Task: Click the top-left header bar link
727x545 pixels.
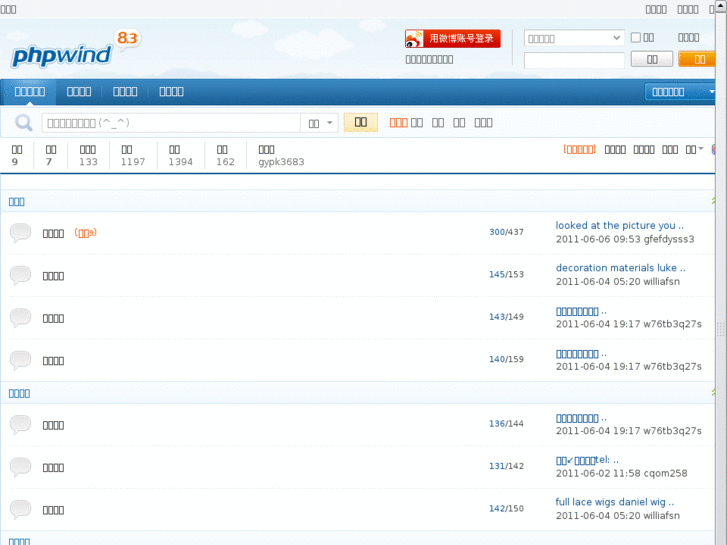Action: point(8,9)
